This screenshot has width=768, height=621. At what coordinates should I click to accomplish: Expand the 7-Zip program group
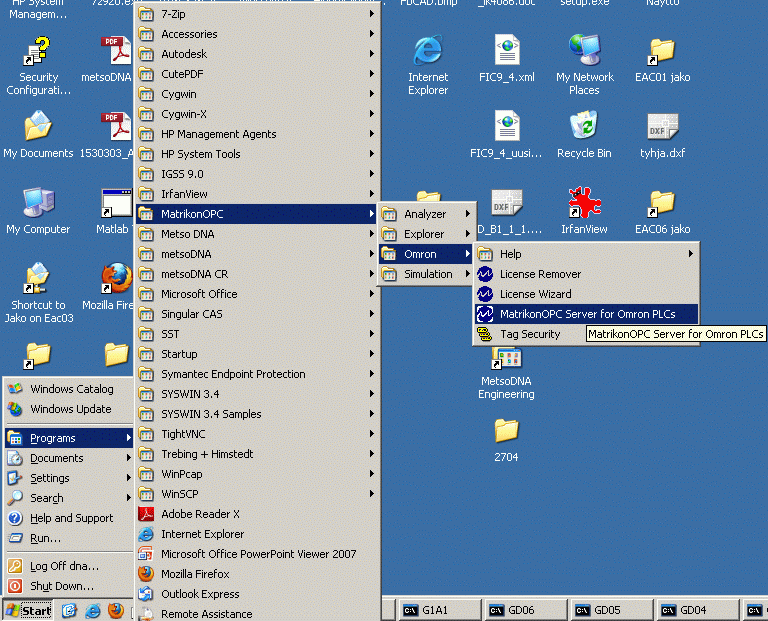click(x=257, y=14)
